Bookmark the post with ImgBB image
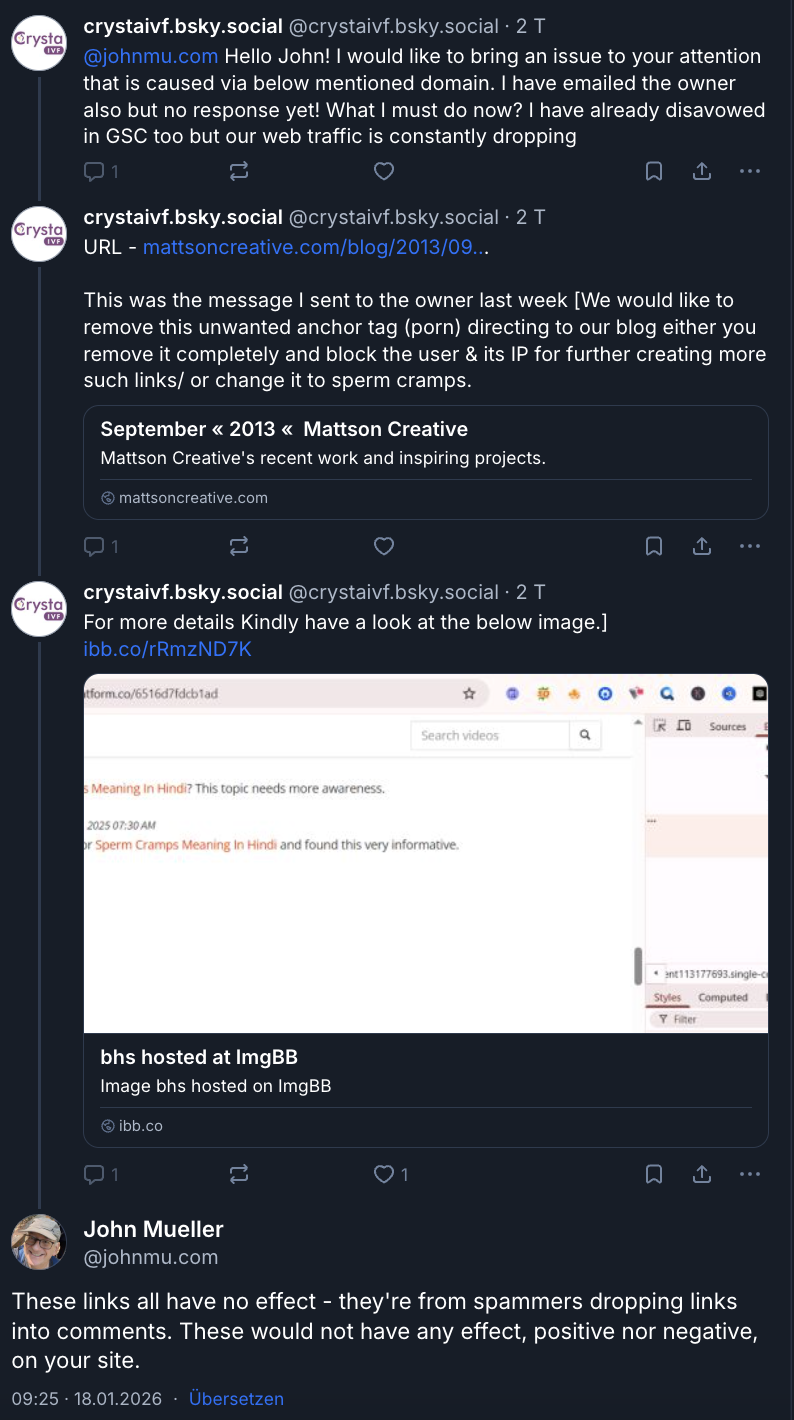The height and width of the screenshot is (1420, 794). 654,1174
